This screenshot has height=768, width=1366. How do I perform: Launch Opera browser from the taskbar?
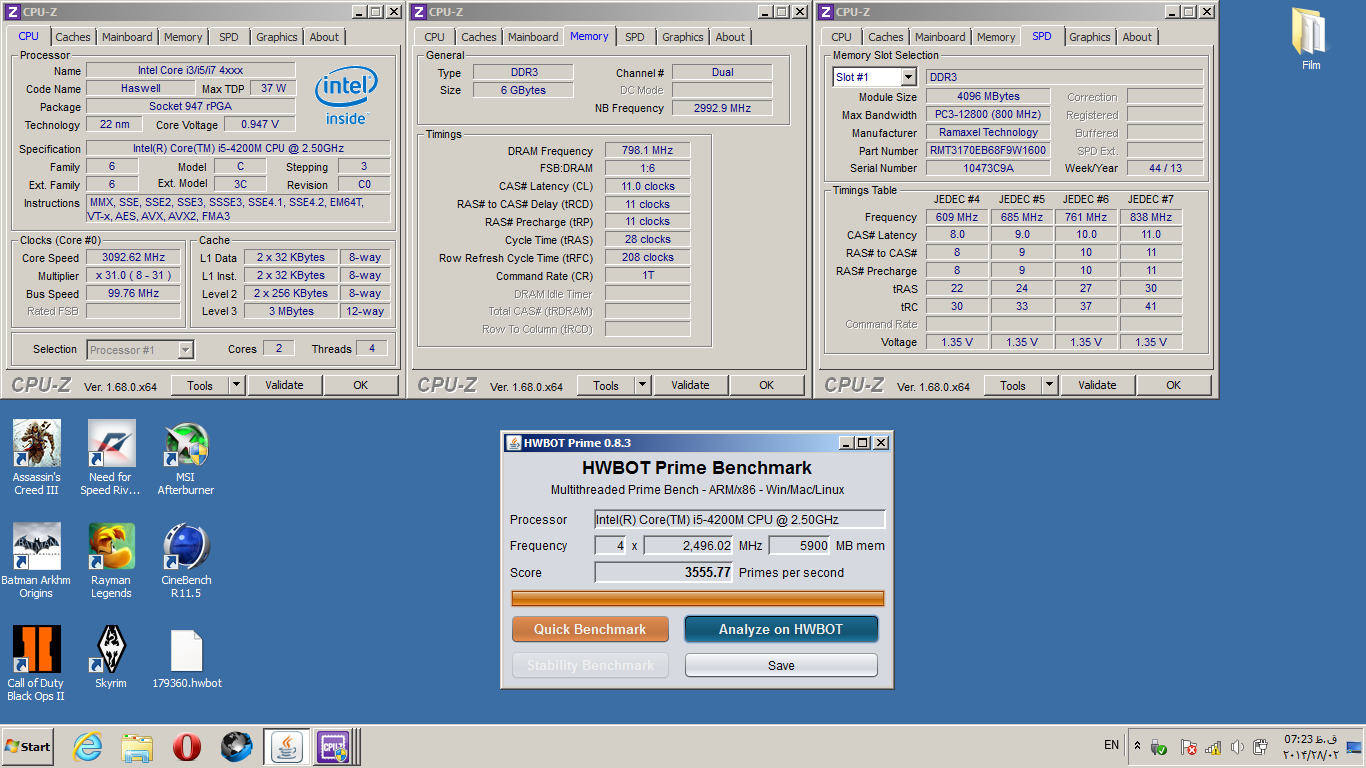[187, 746]
